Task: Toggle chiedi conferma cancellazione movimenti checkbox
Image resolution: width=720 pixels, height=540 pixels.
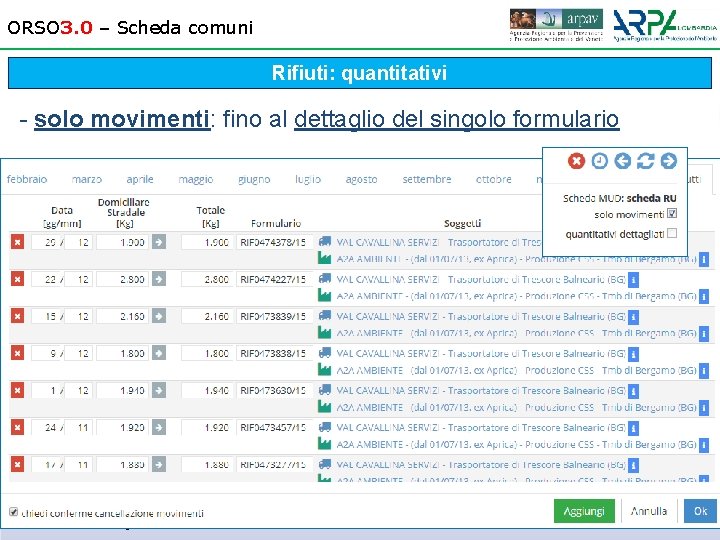Action: [x=14, y=512]
